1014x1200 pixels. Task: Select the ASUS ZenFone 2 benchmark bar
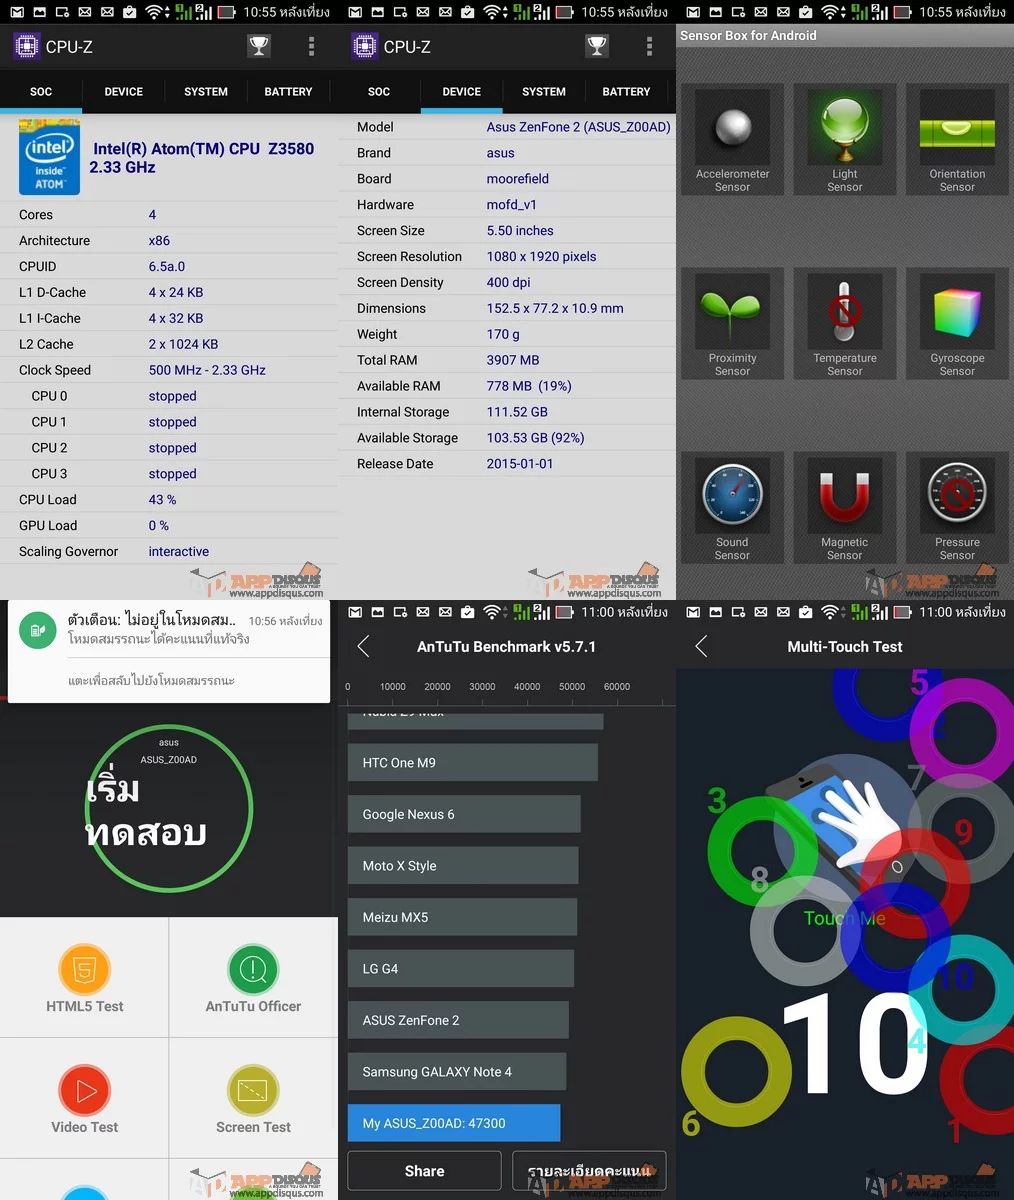pyautogui.click(x=458, y=1020)
